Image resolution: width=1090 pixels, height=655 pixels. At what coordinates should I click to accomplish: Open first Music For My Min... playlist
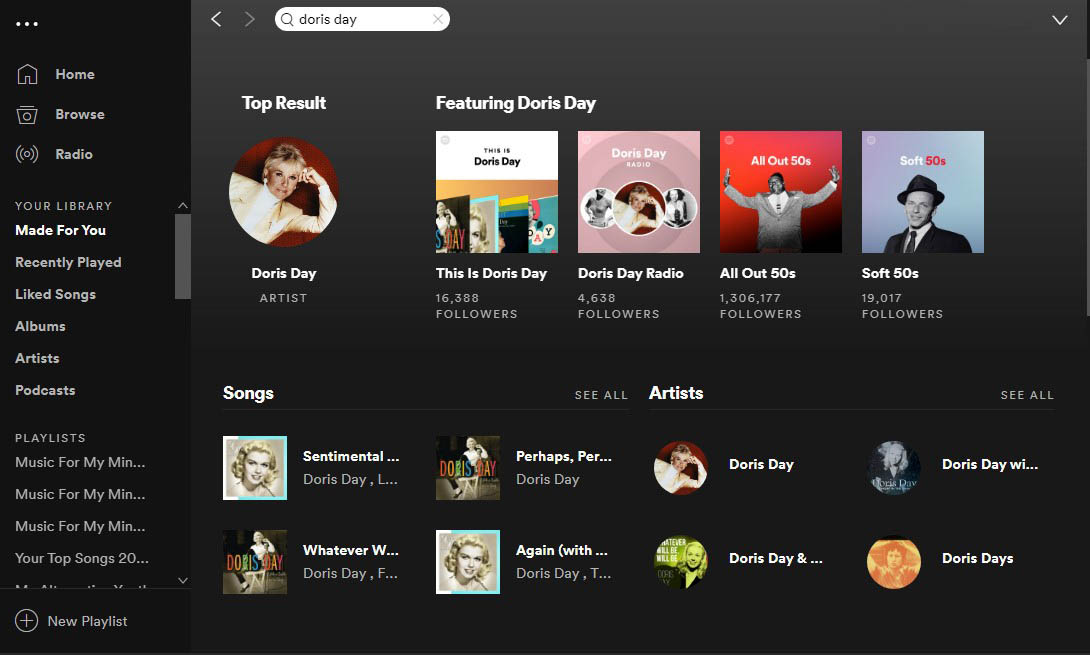[80, 462]
